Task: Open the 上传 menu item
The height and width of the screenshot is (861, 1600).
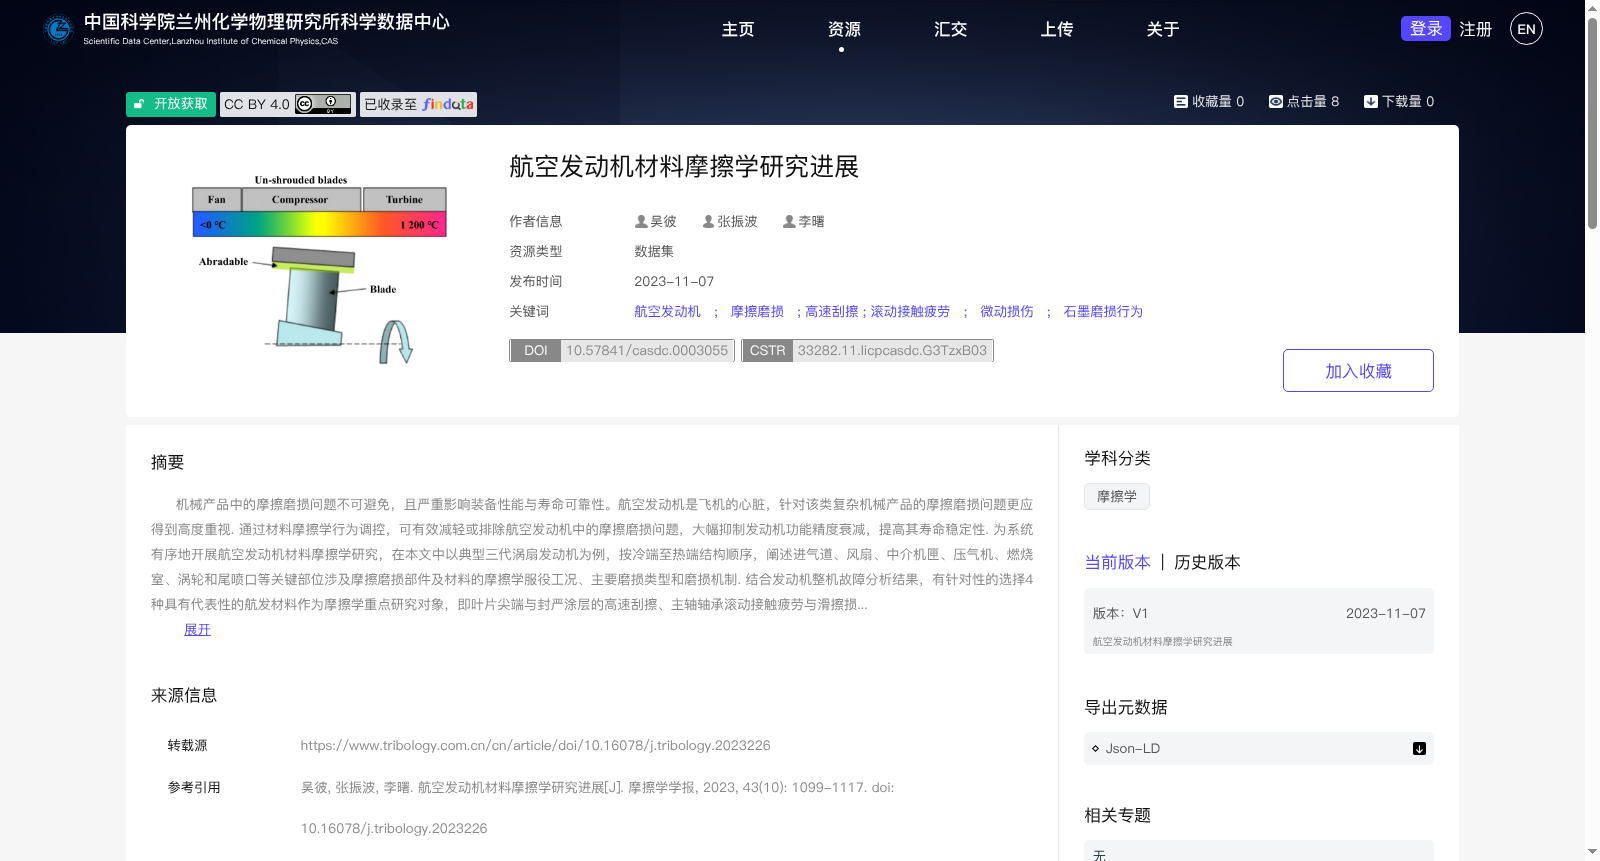Action: click(x=1056, y=29)
